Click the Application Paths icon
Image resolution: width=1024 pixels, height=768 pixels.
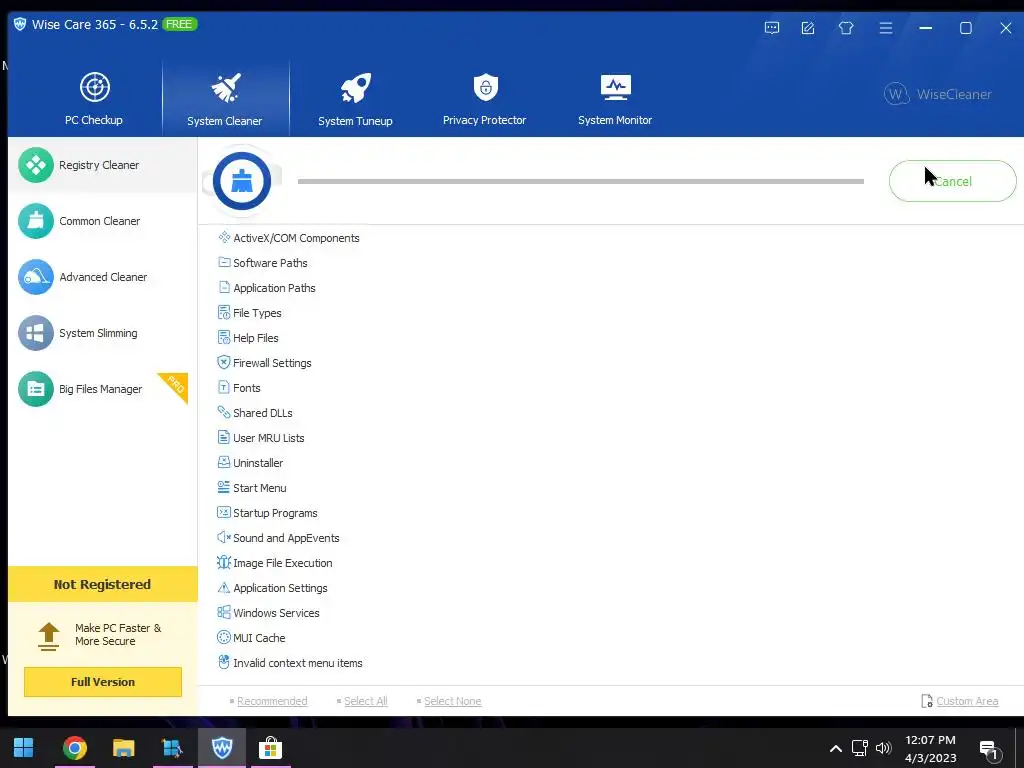point(224,287)
